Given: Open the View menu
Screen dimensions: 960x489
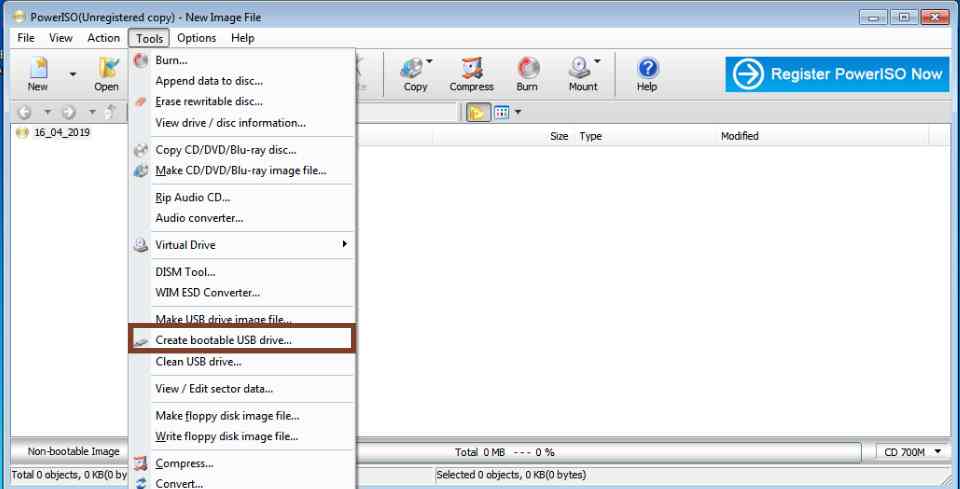Looking at the screenshot, I should coord(61,38).
